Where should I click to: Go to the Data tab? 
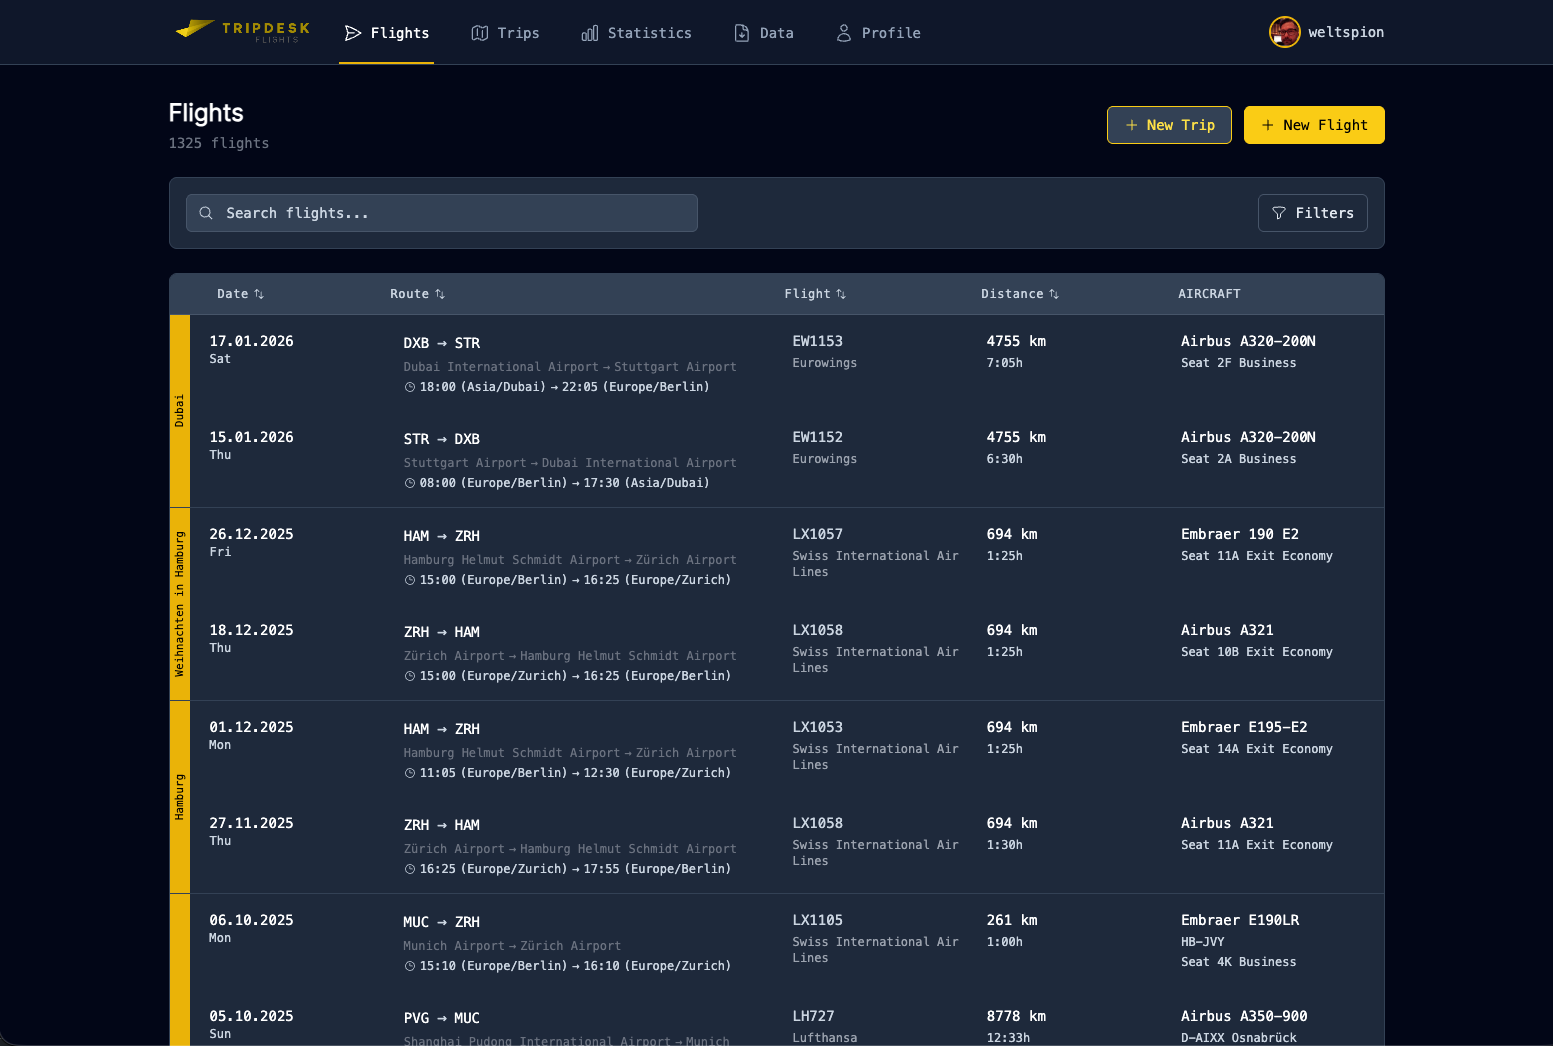[764, 33]
